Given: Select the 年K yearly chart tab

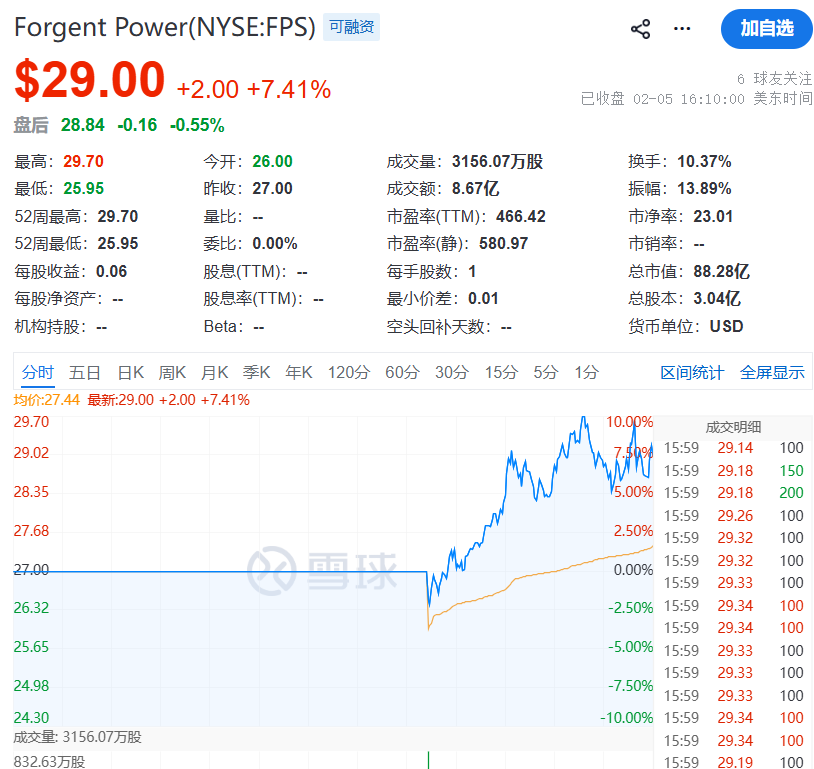Looking at the screenshot, I should (299, 373).
